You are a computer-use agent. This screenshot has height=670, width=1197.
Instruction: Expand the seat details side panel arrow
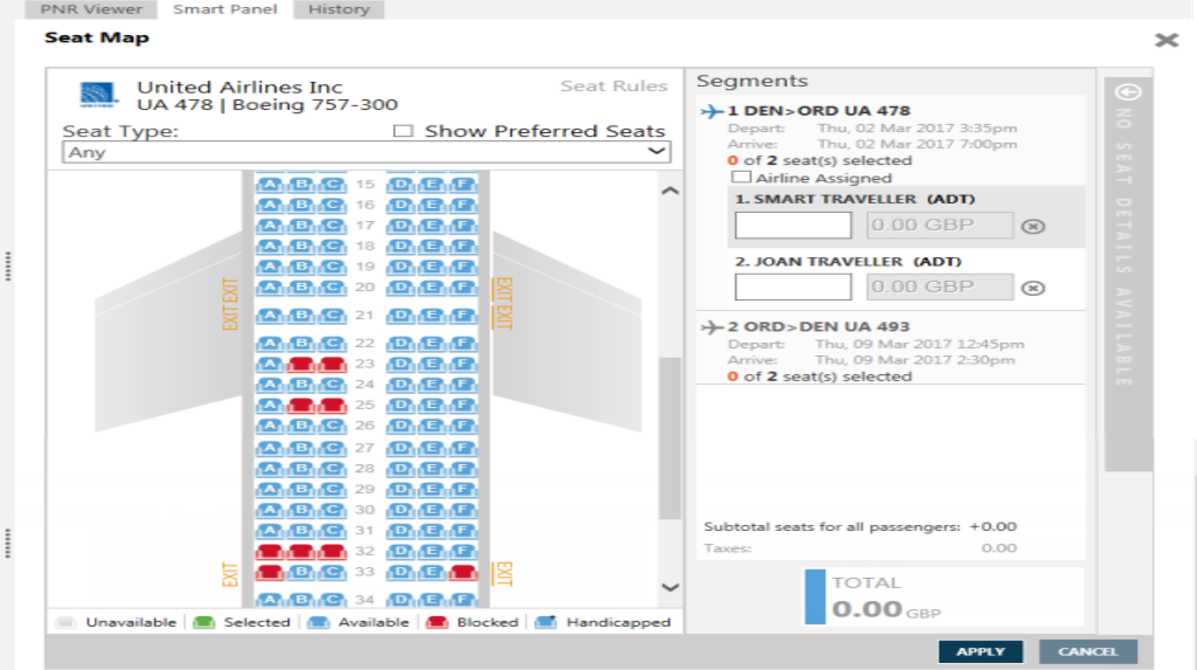1129,92
